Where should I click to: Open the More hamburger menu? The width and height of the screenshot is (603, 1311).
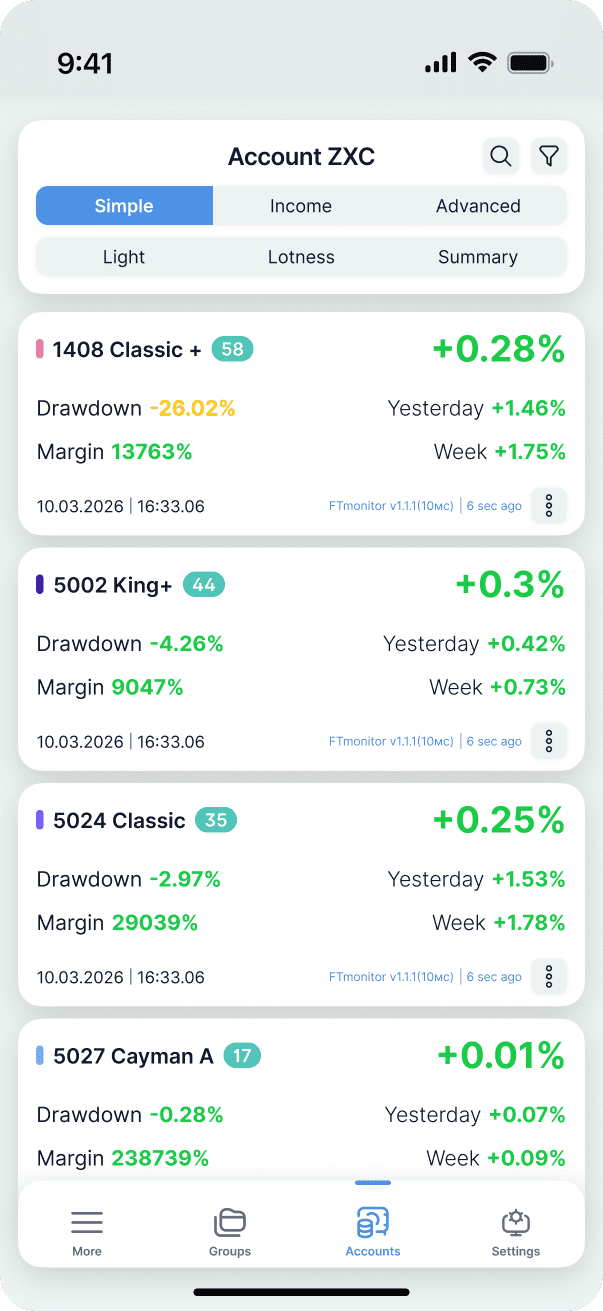[x=87, y=1232]
